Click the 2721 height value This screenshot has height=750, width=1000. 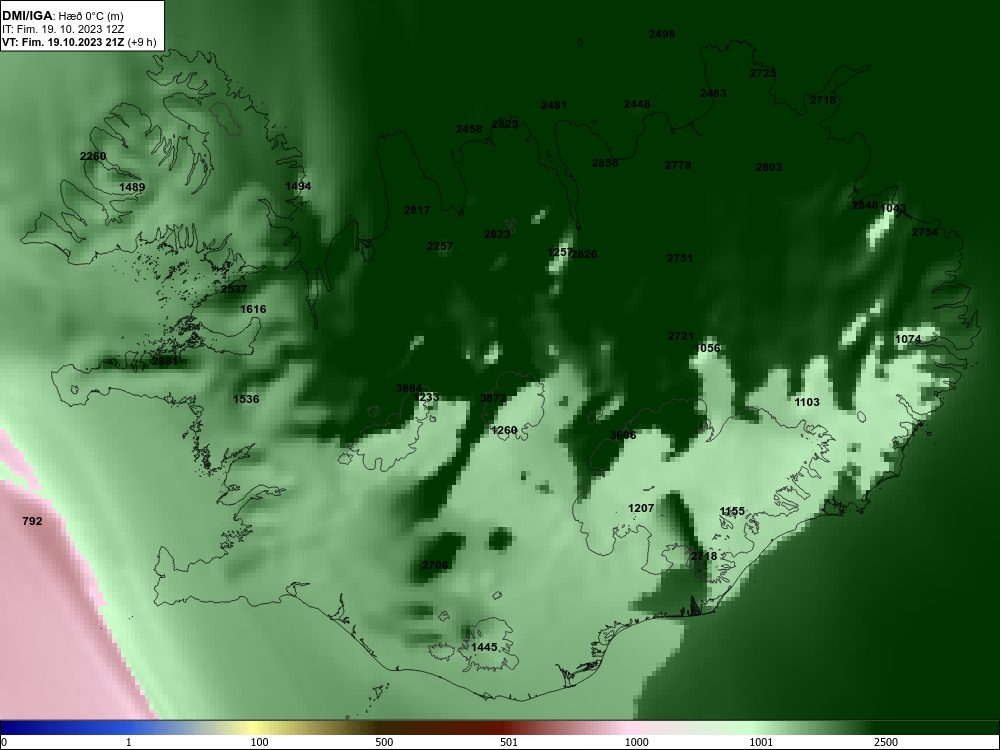pos(681,336)
